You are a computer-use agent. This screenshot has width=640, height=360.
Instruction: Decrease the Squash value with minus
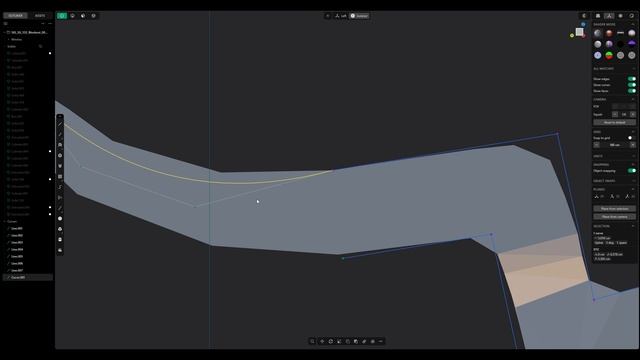point(615,114)
